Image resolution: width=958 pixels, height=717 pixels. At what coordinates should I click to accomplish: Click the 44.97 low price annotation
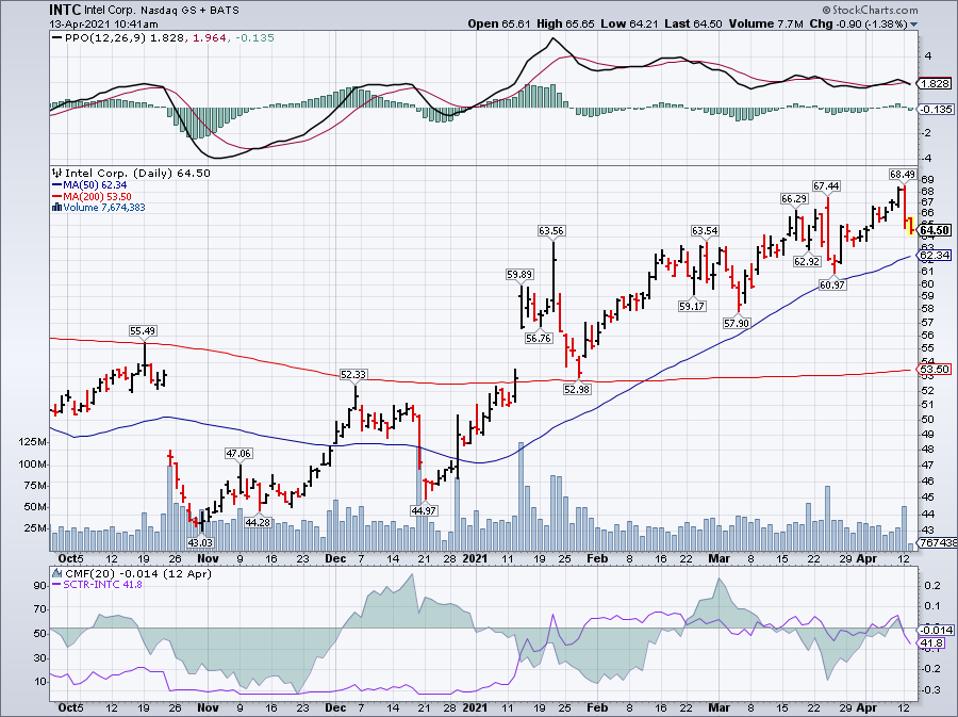[423, 511]
